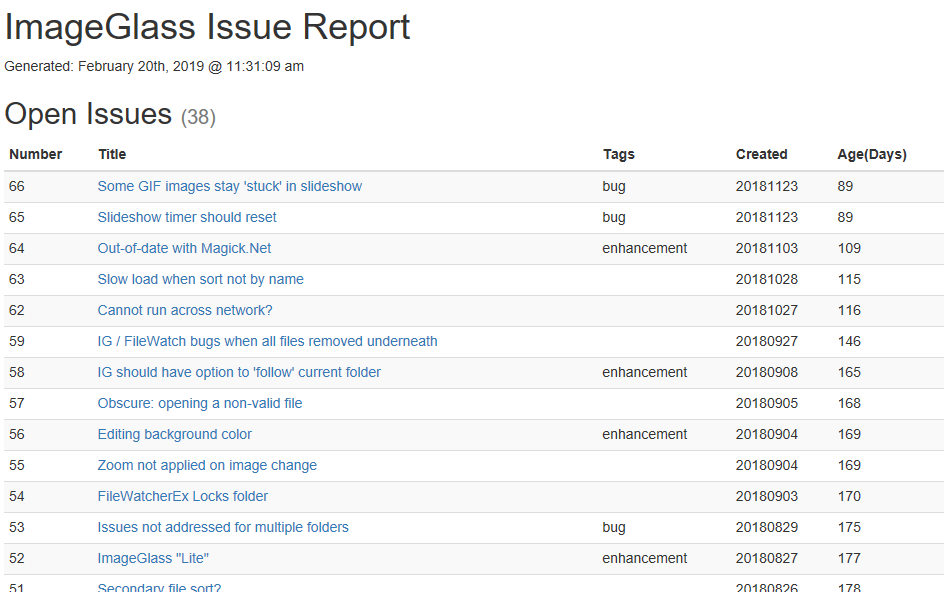The image size is (951, 592).
Task: Click age value 146
Action: pyautogui.click(x=849, y=341)
